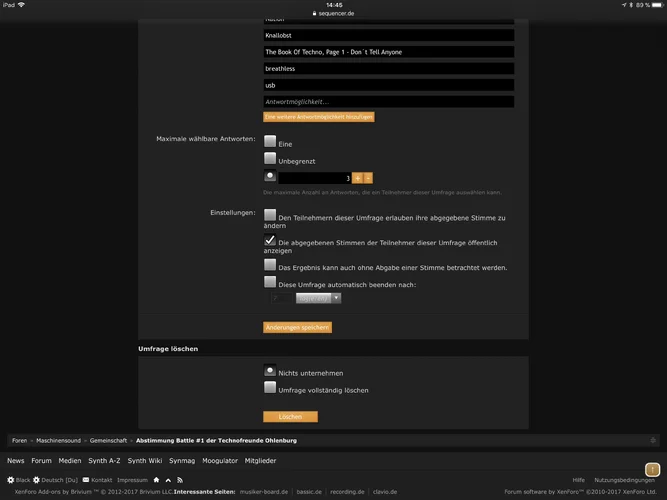Click the Black style gear icon
Image resolution: width=667 pixels, height=500 pixels.
click(x=11, y=480)
